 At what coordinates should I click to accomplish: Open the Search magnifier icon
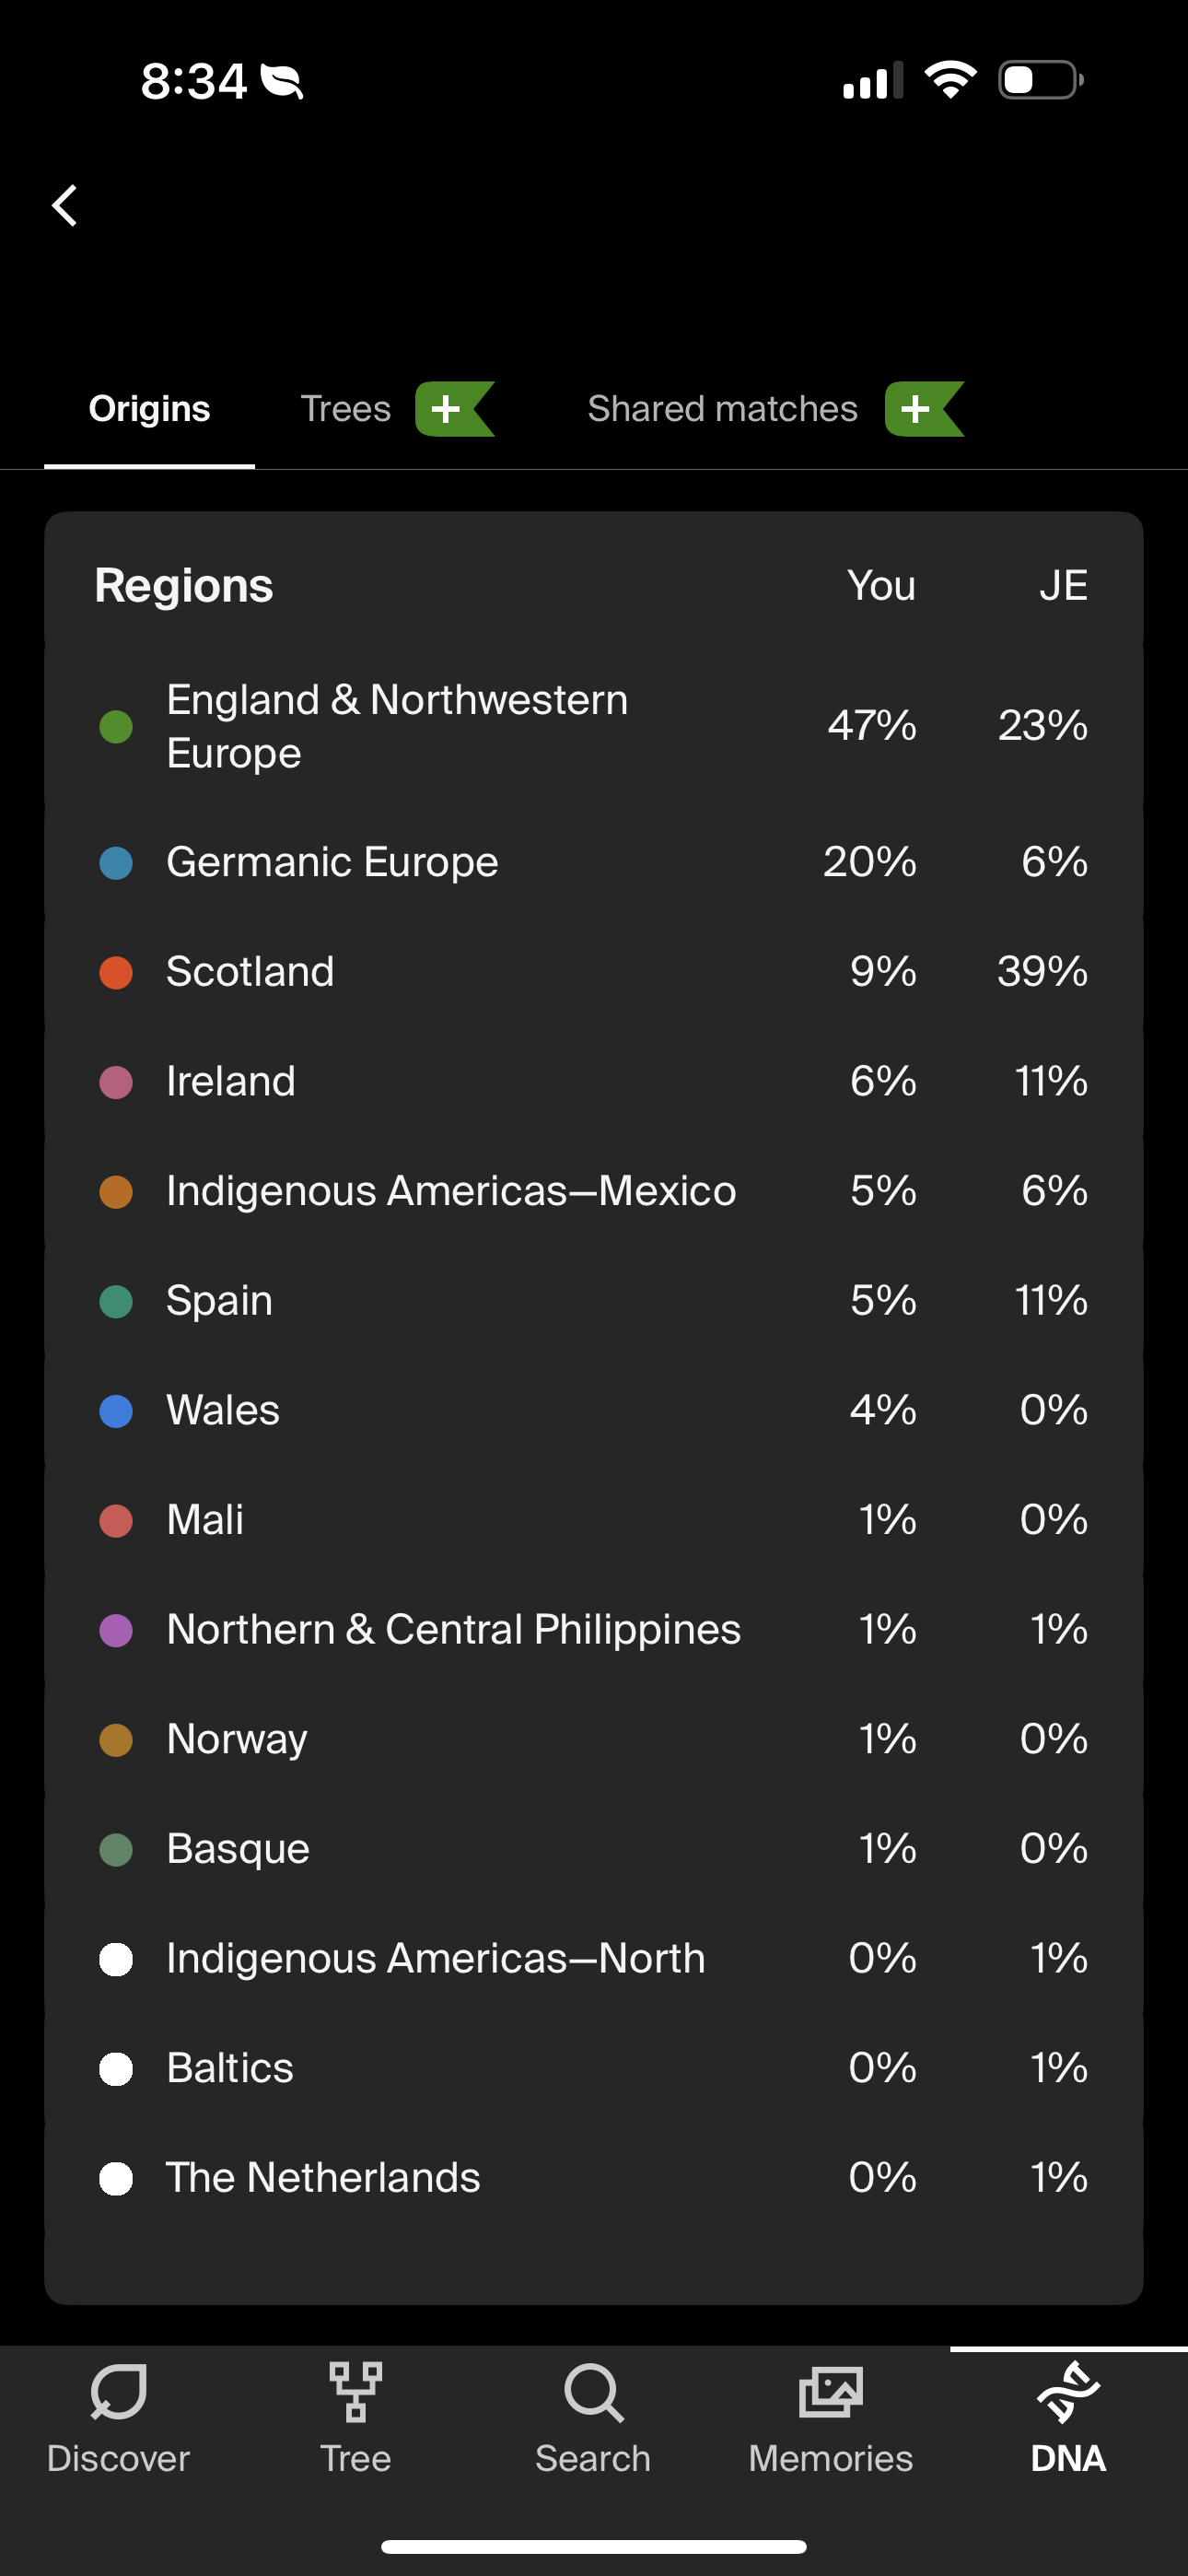coord(594,2392)
